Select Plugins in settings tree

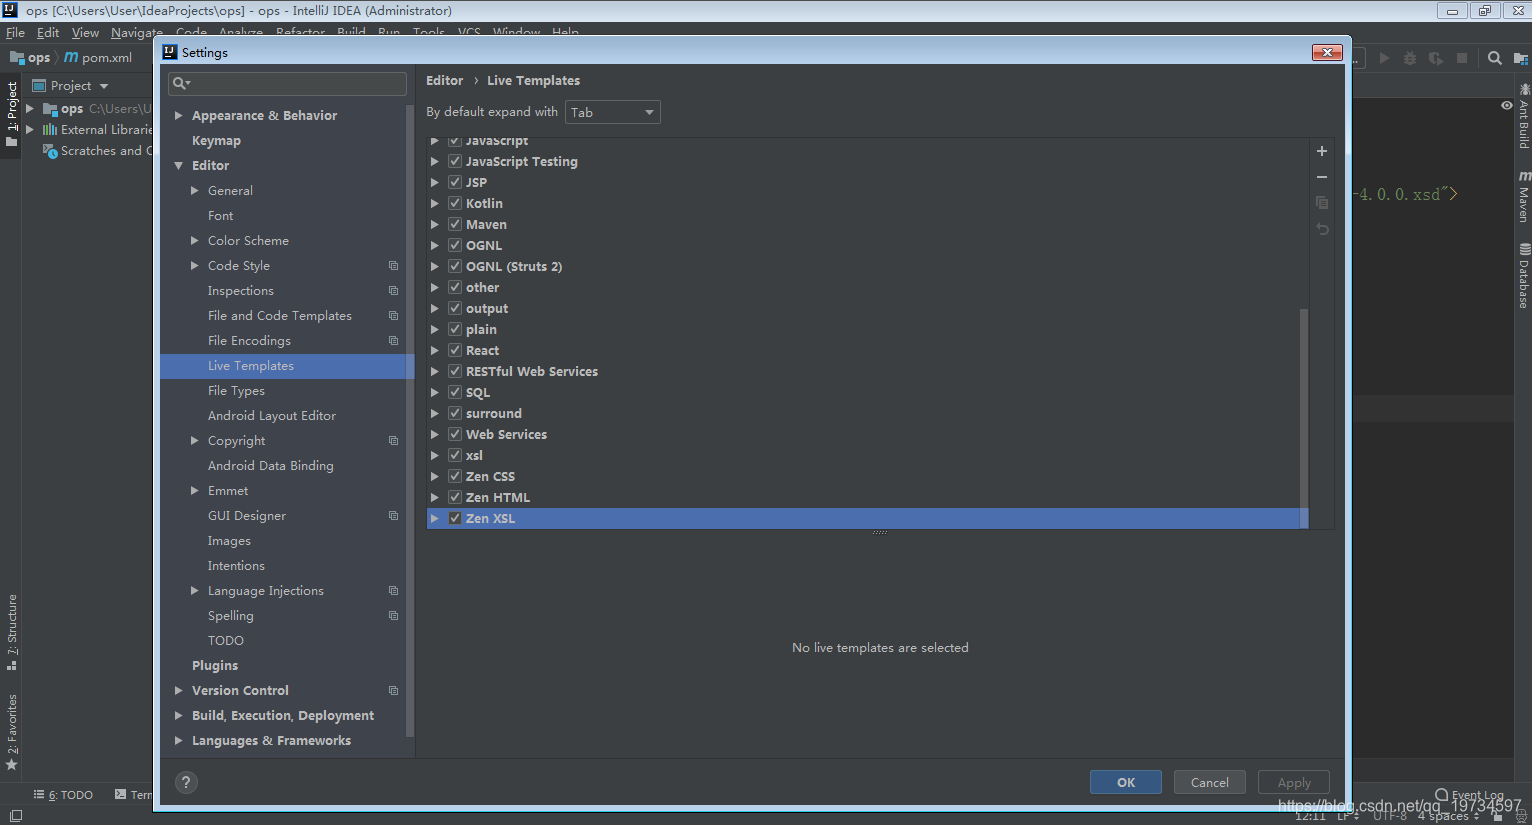215,666
